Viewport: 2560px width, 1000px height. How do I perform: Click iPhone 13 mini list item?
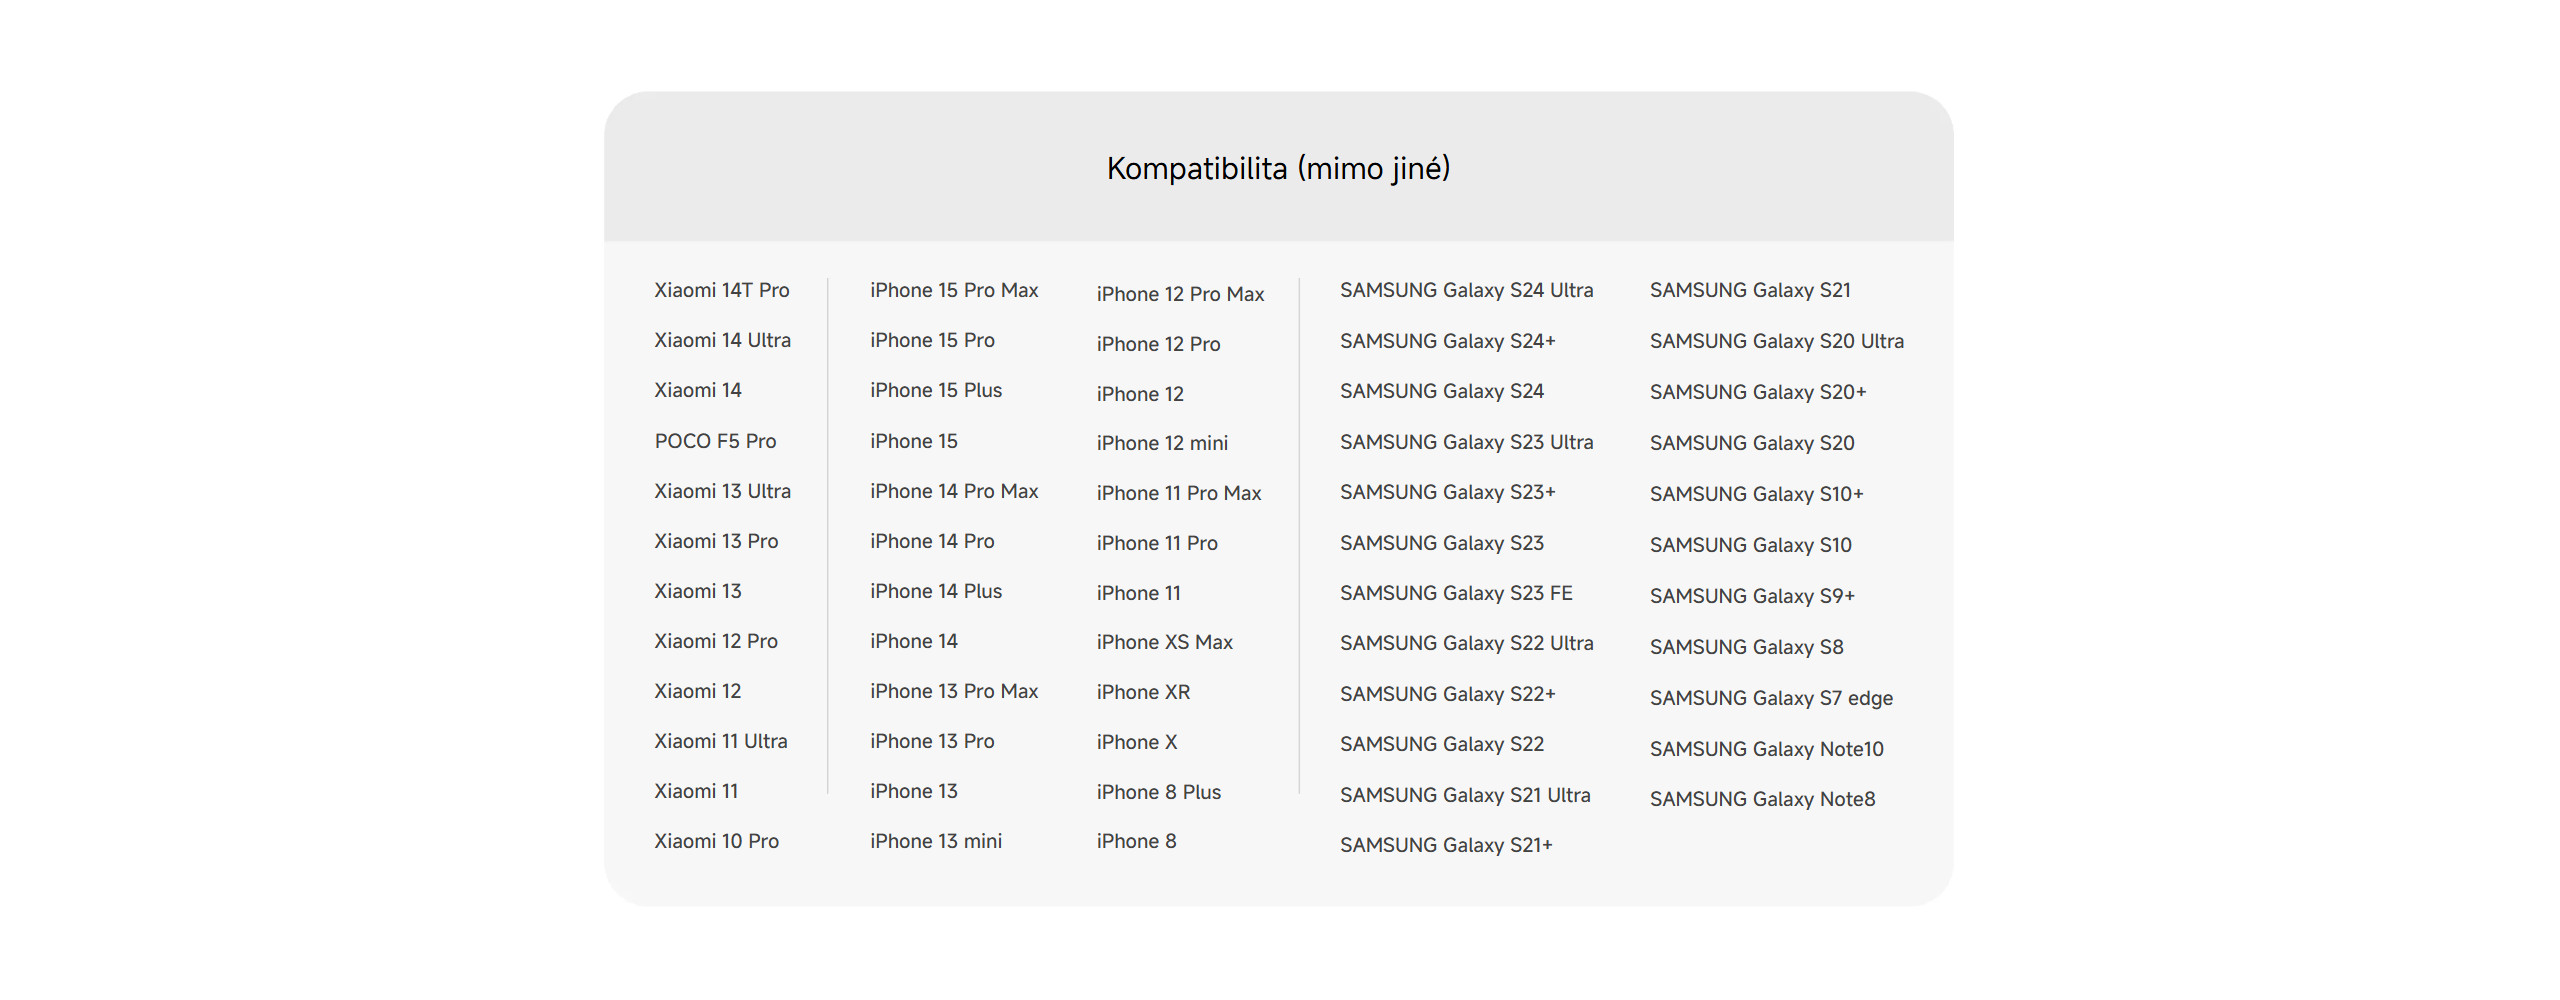tap(935, 841)
